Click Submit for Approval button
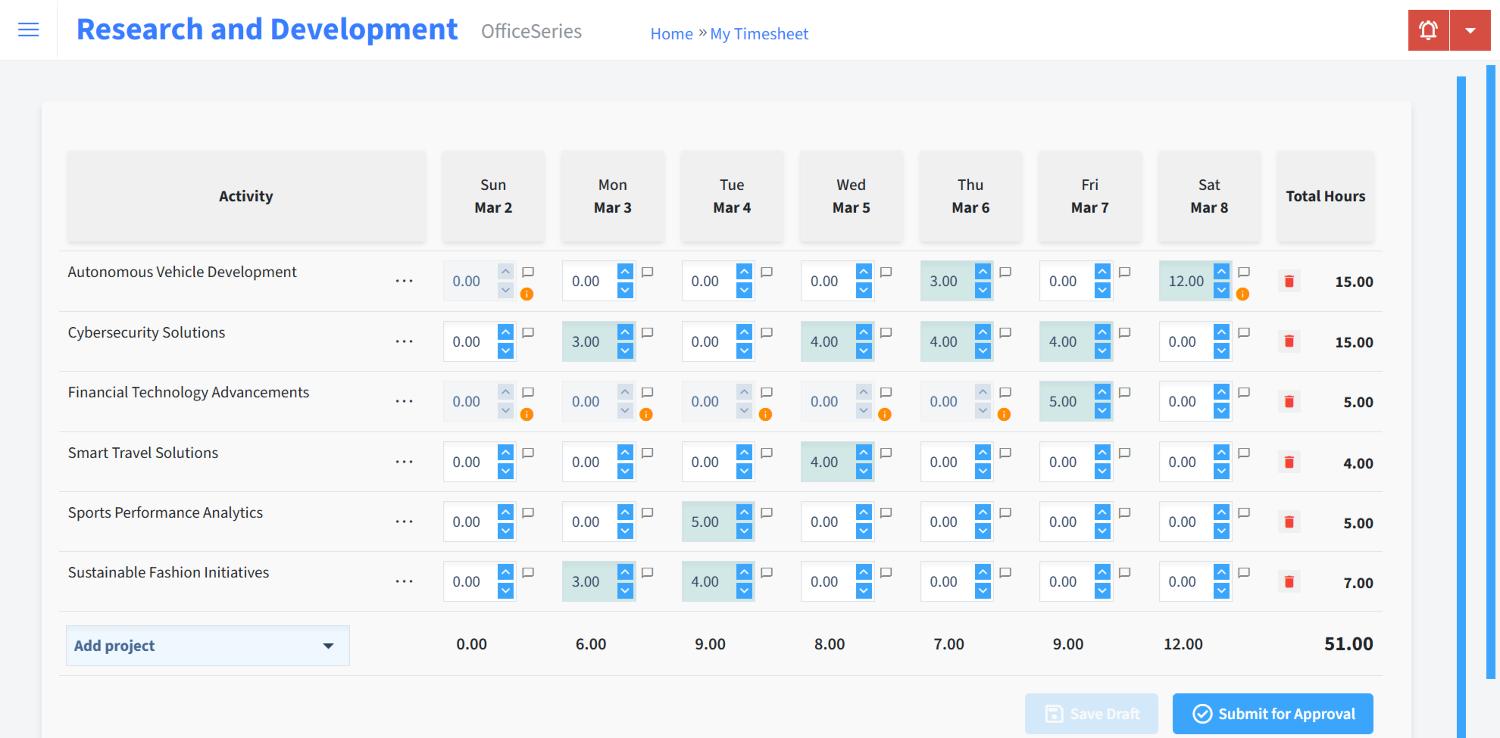 pos(1272,714)
